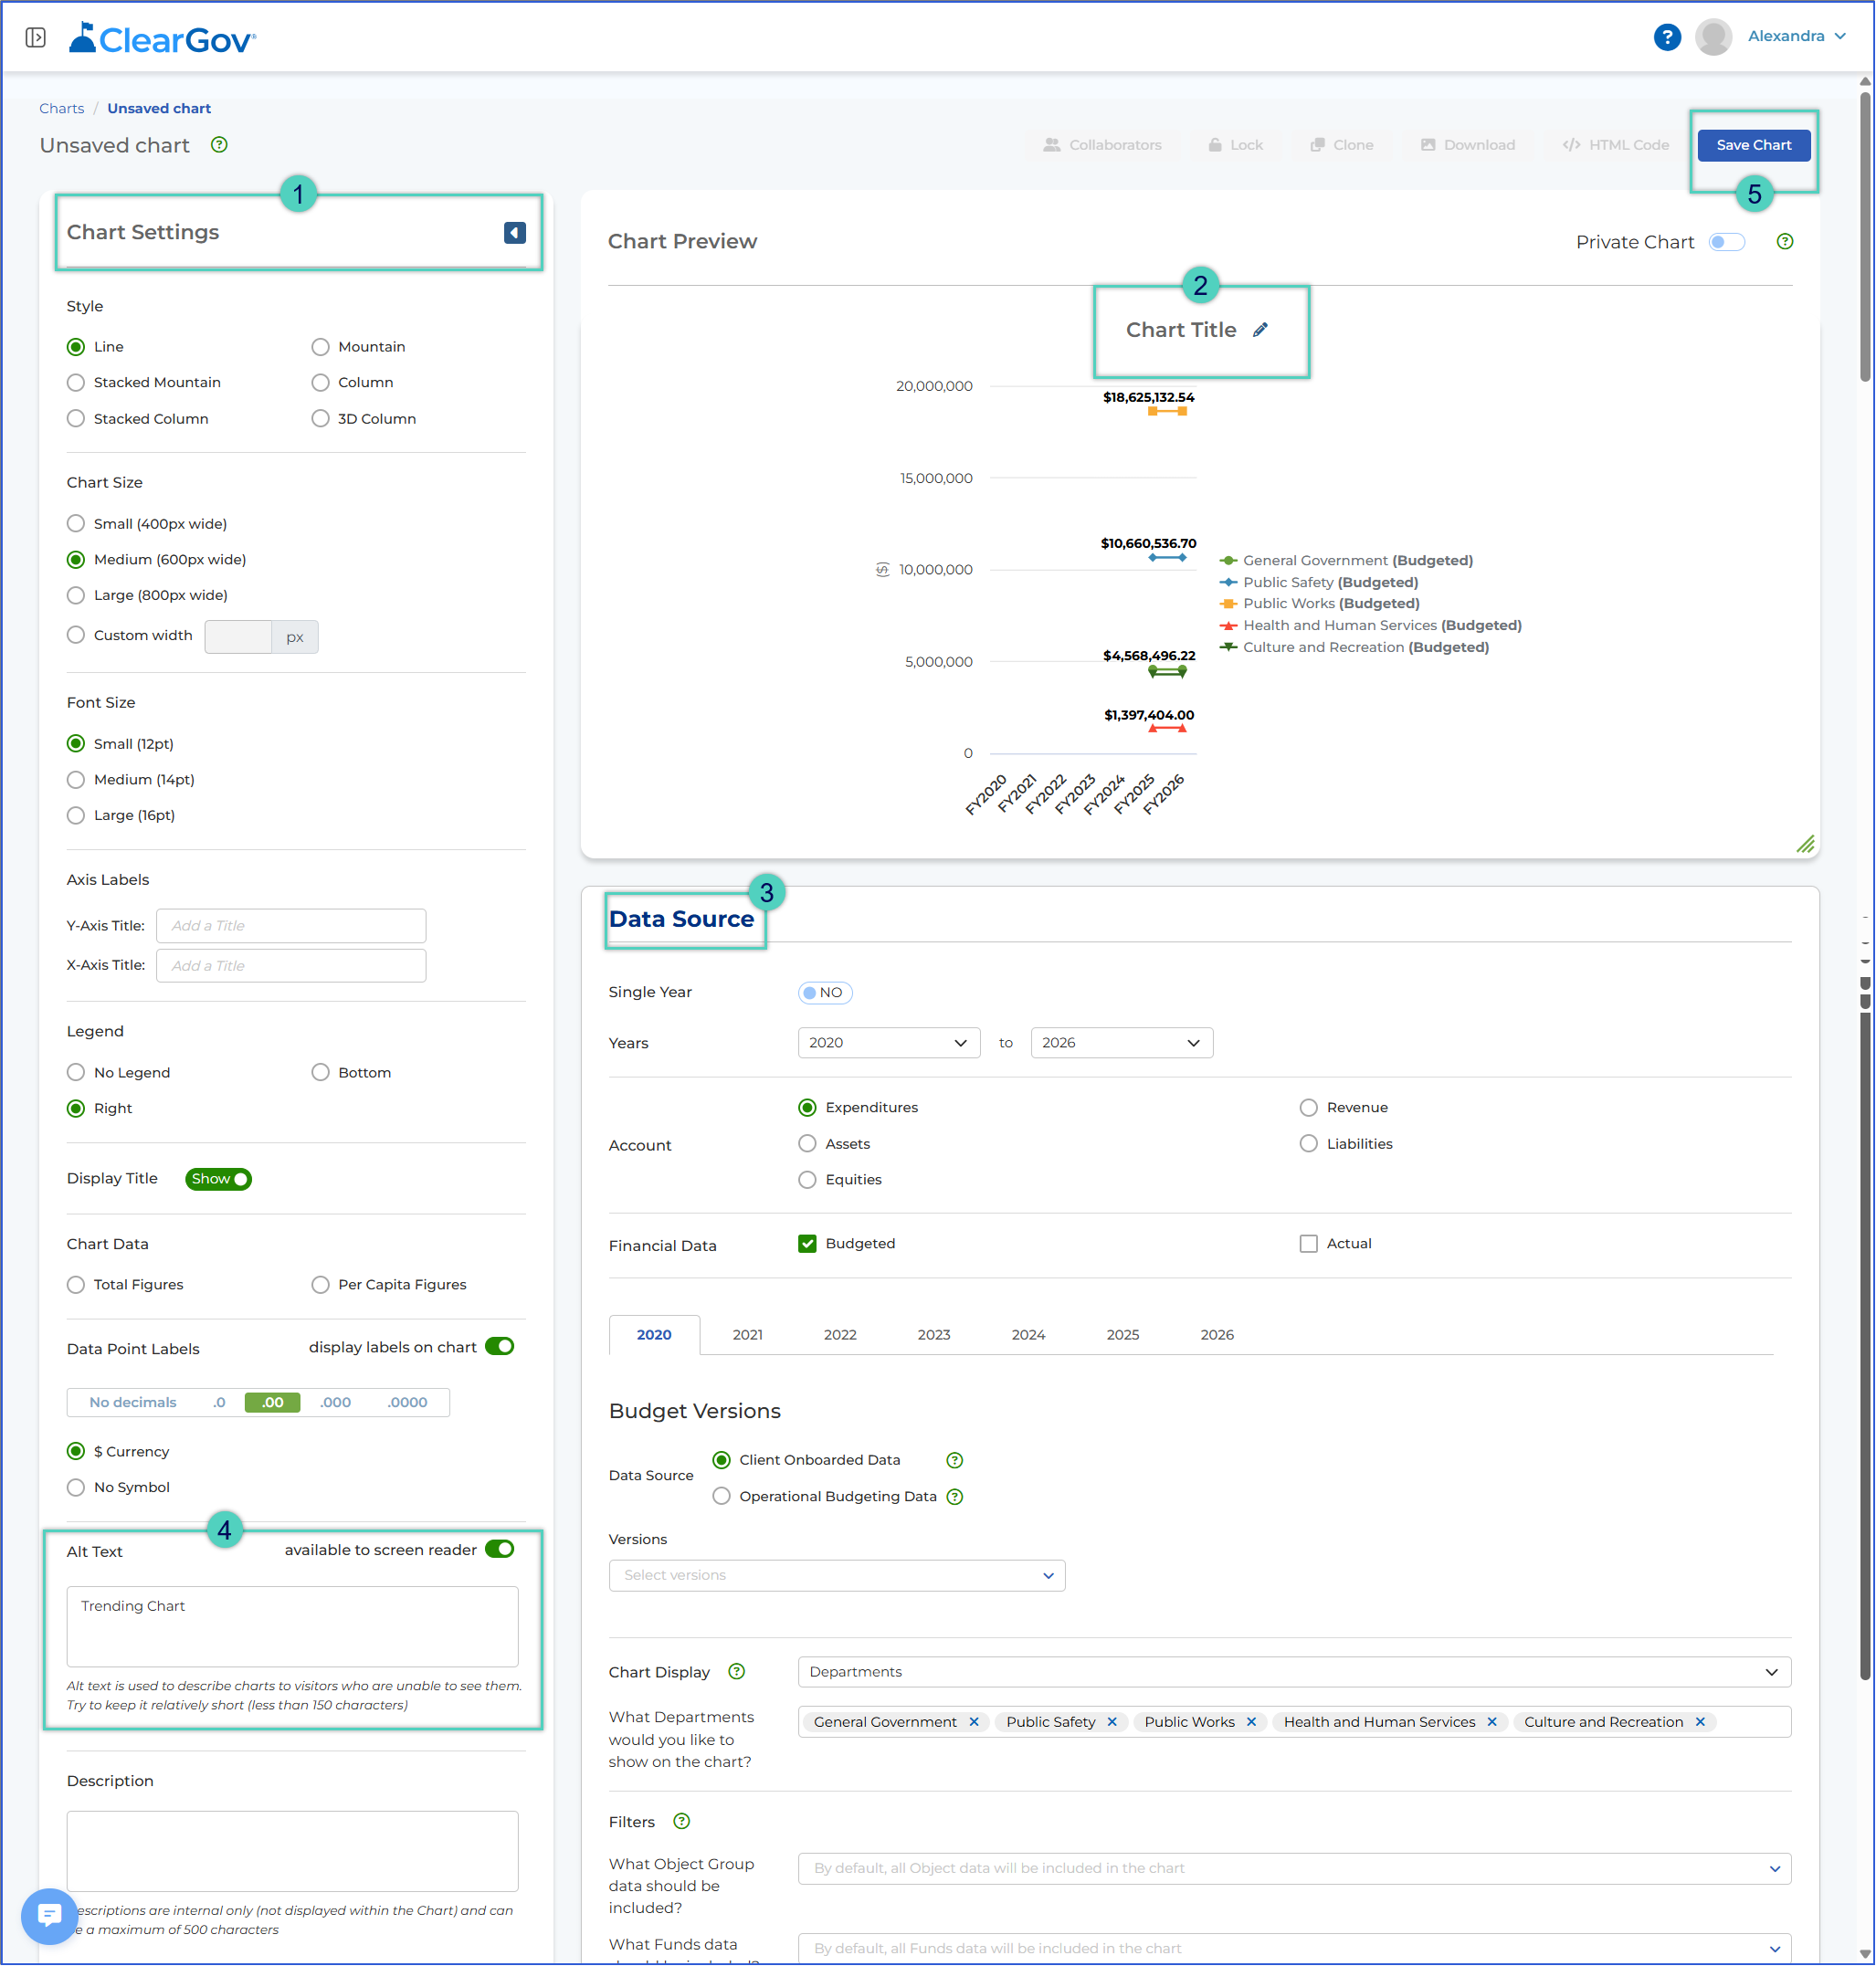
Task: Expand the Select versions dropdown
Action: pyautogui.click(x=837, y=1576)
